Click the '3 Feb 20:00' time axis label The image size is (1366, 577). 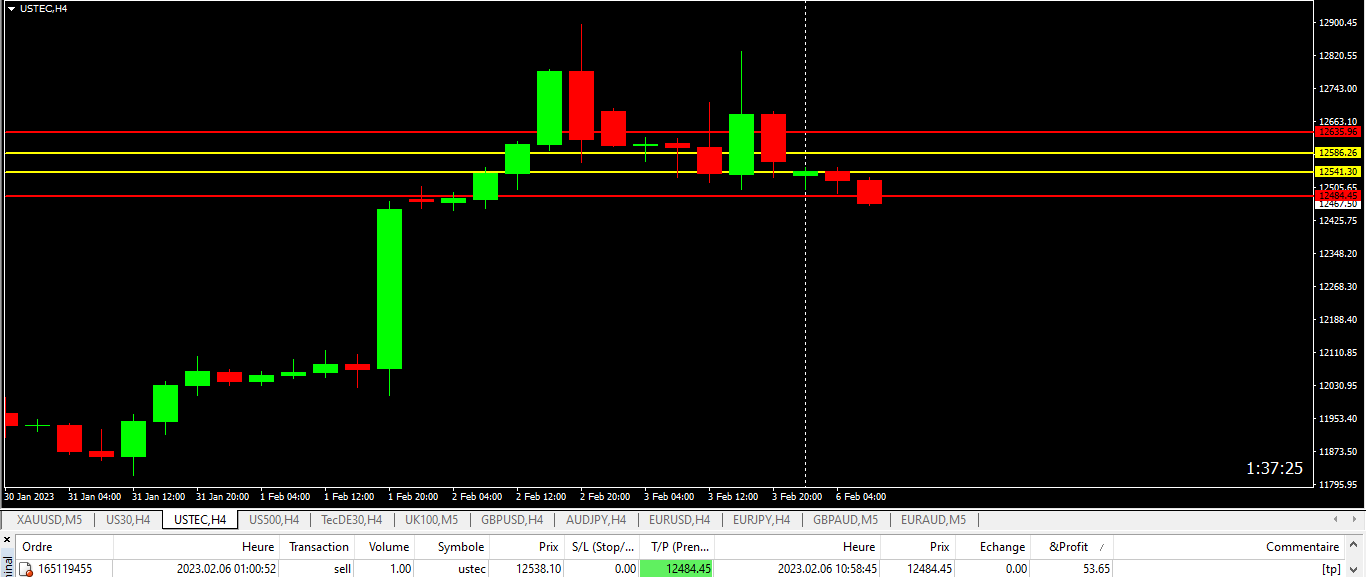click(797, 496)
